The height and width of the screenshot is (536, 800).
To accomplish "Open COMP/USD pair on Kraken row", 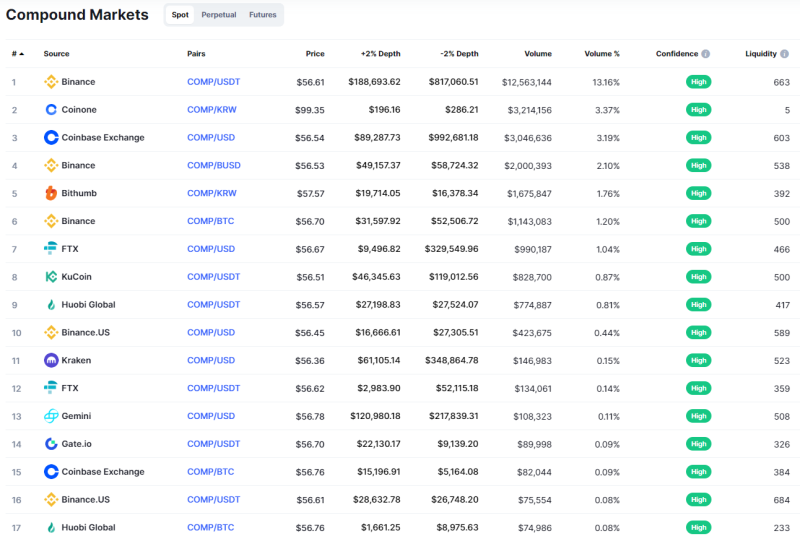I will click(x=211, y=360).
